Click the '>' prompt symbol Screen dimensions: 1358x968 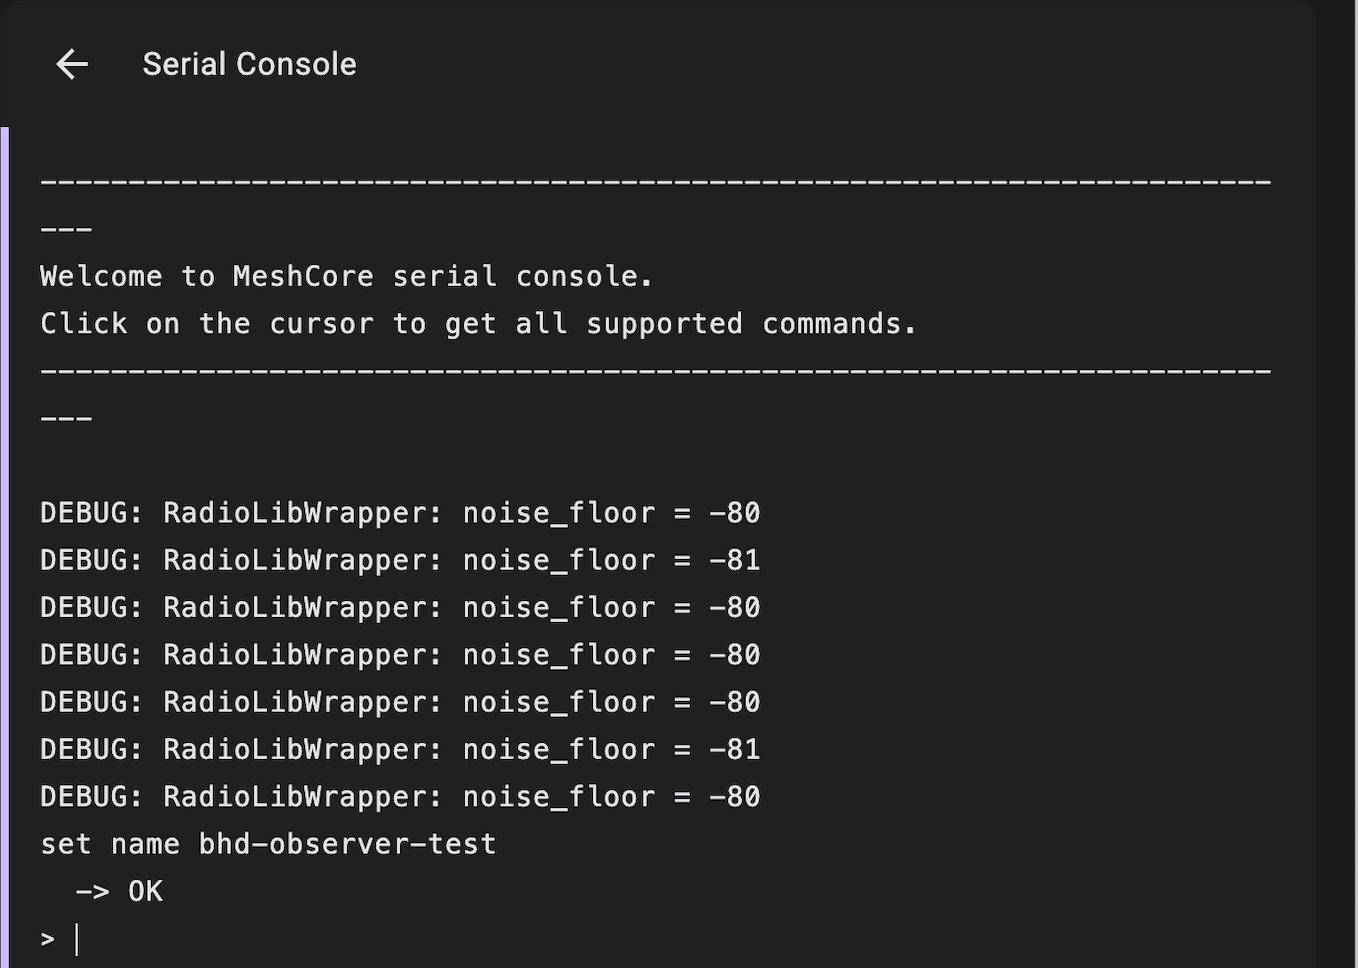[x=47, y=939]
